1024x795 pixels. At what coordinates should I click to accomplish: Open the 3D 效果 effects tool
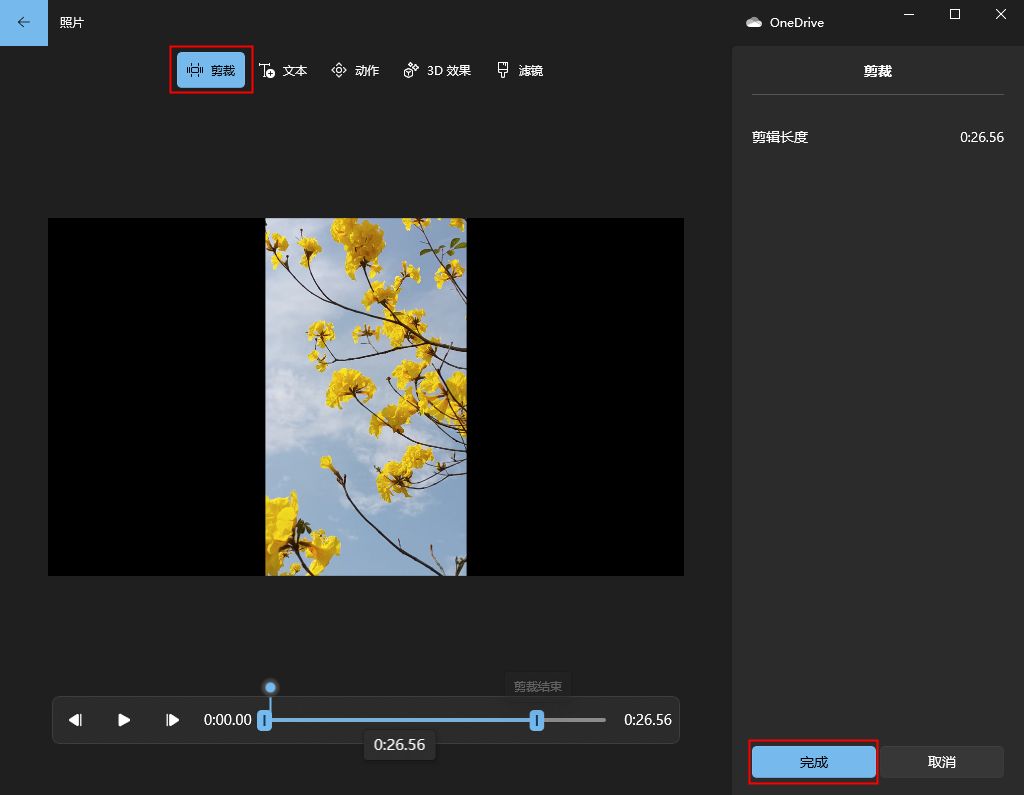point(437,71)
